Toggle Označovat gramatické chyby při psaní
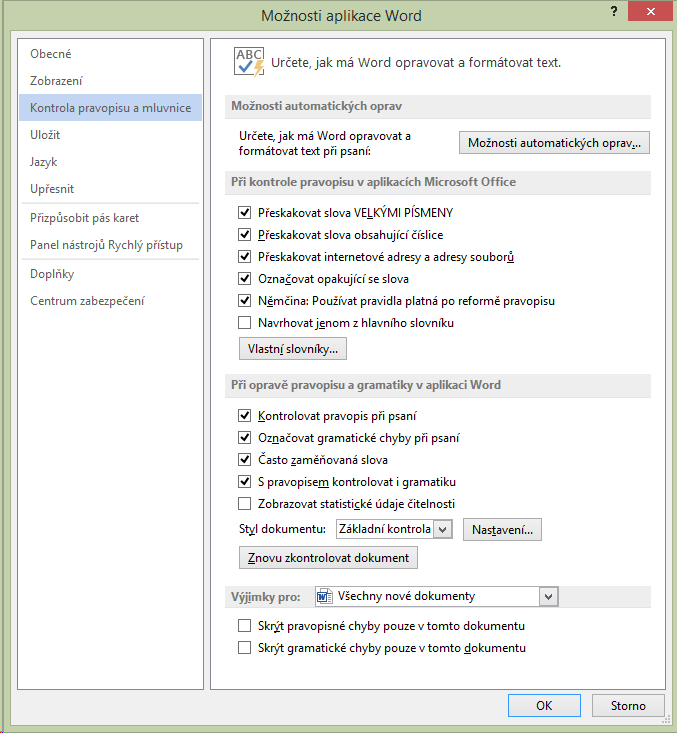 (x=245, y=438)
